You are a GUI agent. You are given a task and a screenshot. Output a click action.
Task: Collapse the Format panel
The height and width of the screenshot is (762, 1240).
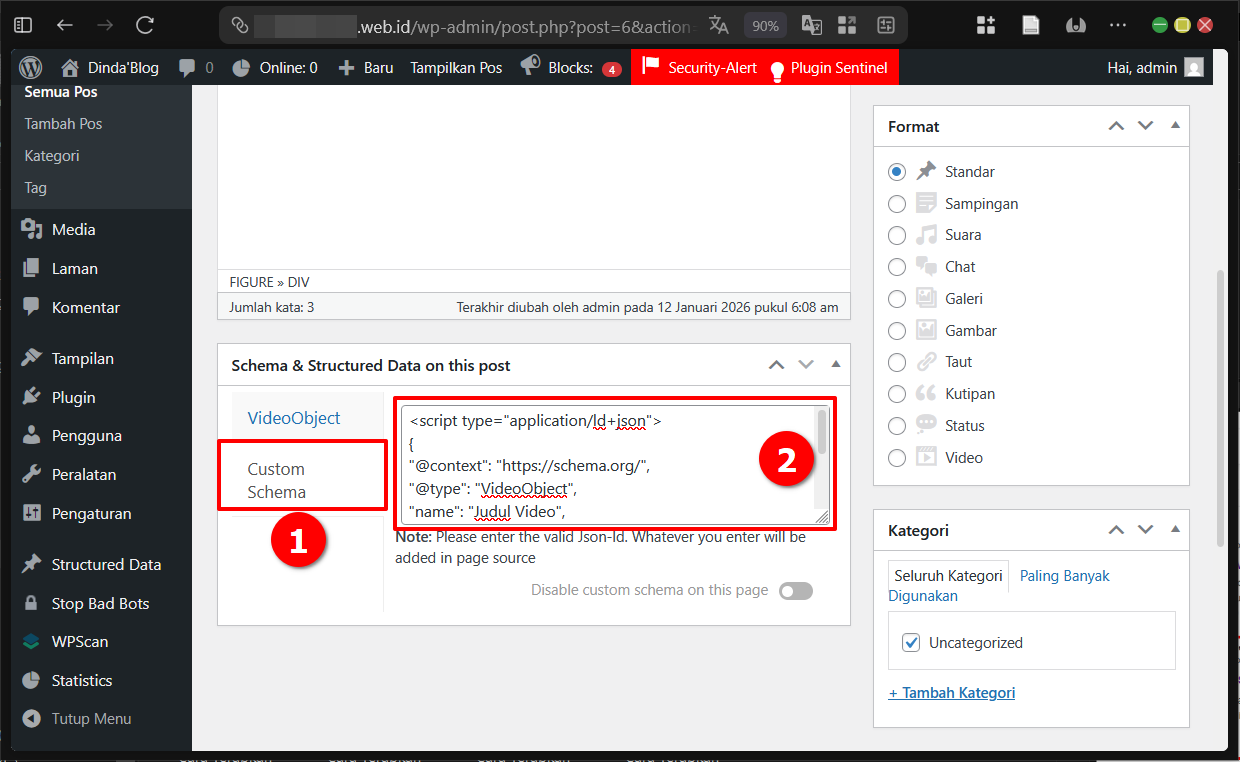(x=1175, y=125)
